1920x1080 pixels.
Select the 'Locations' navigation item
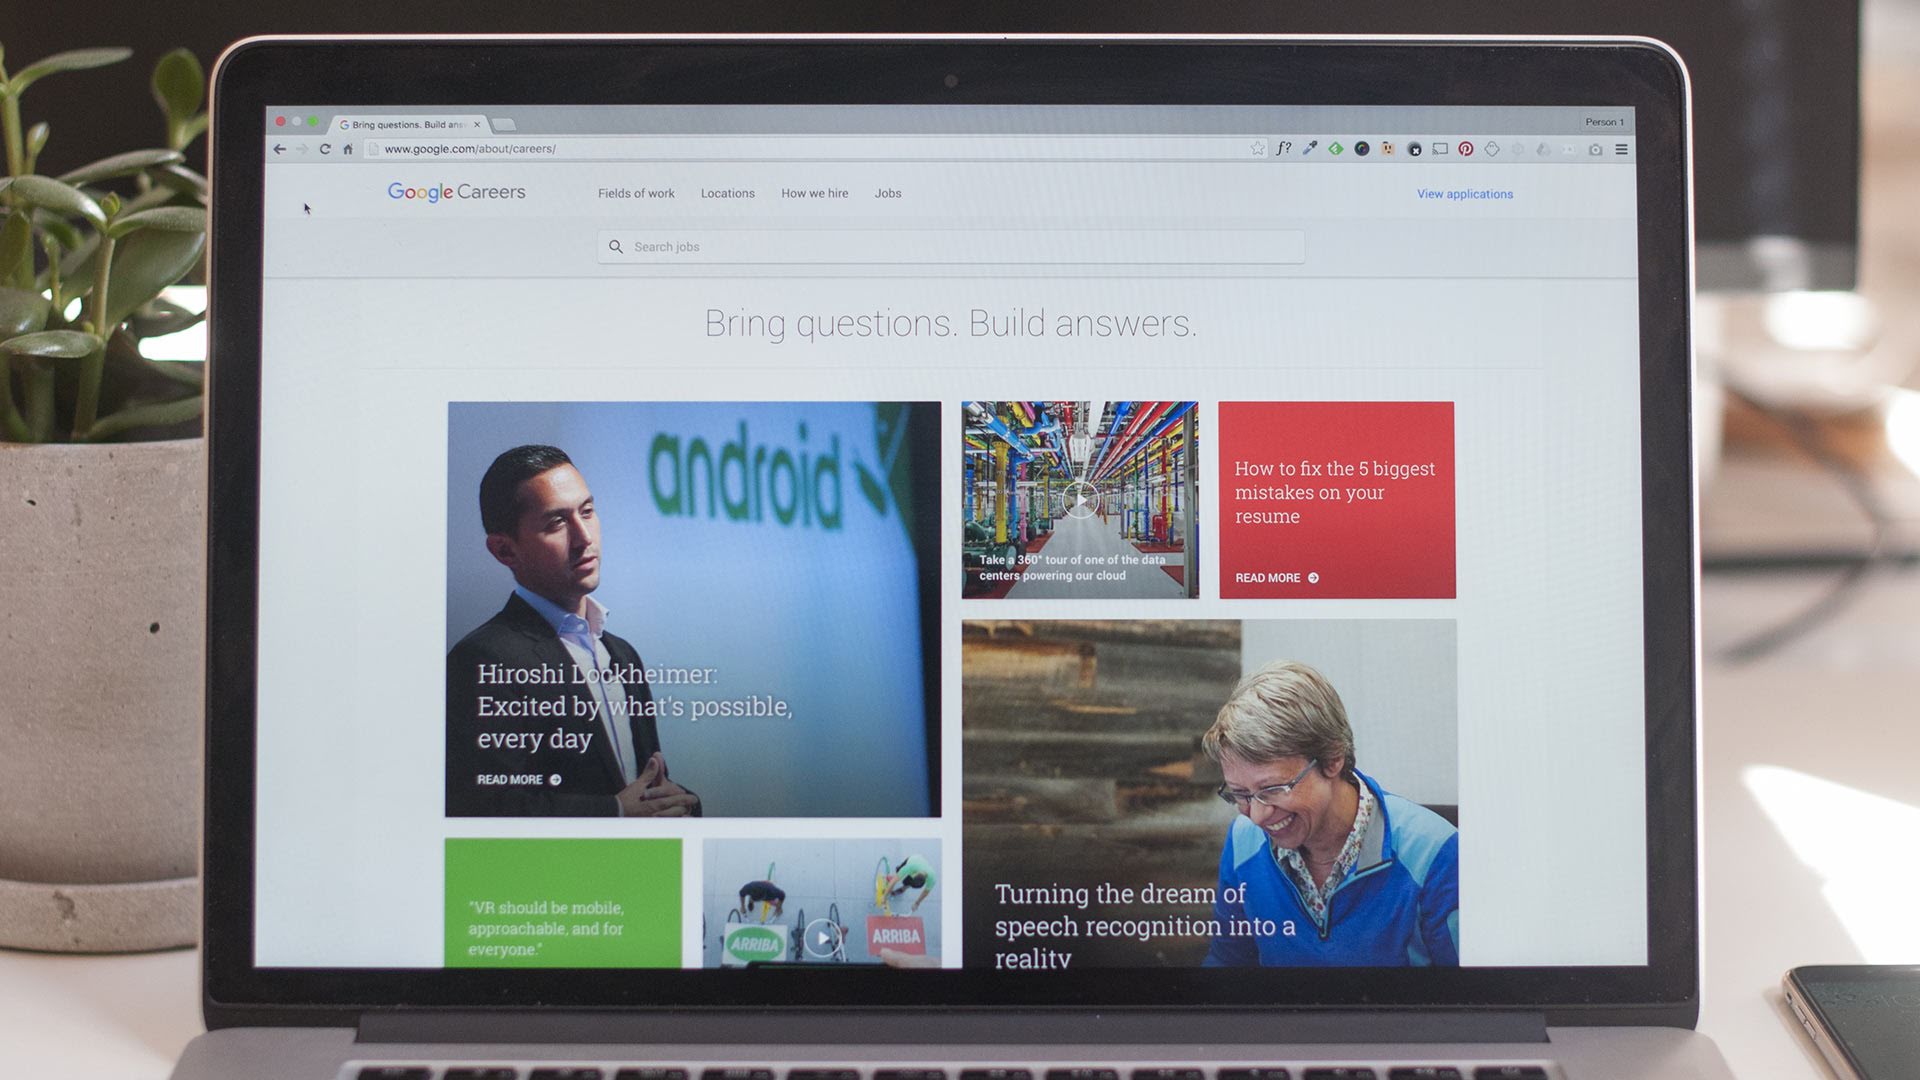click(x=727, y=193)
